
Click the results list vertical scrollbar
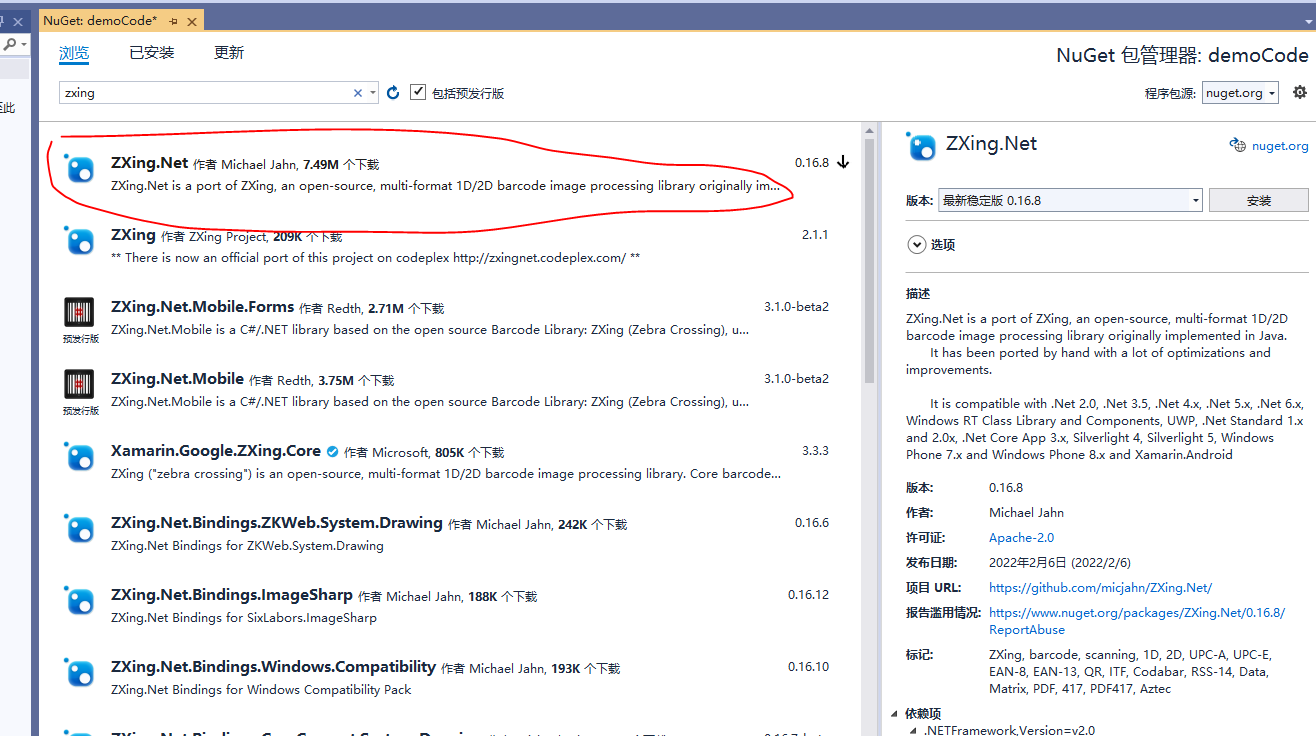pyautogui.click(x=869, y=260)
